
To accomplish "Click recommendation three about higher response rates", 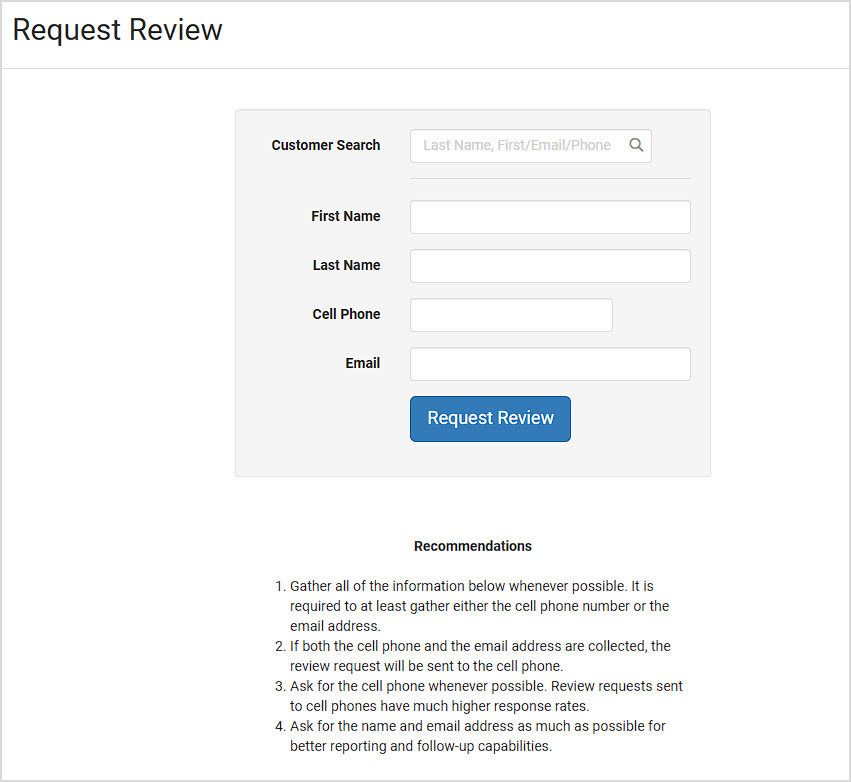I will (479, 696).
